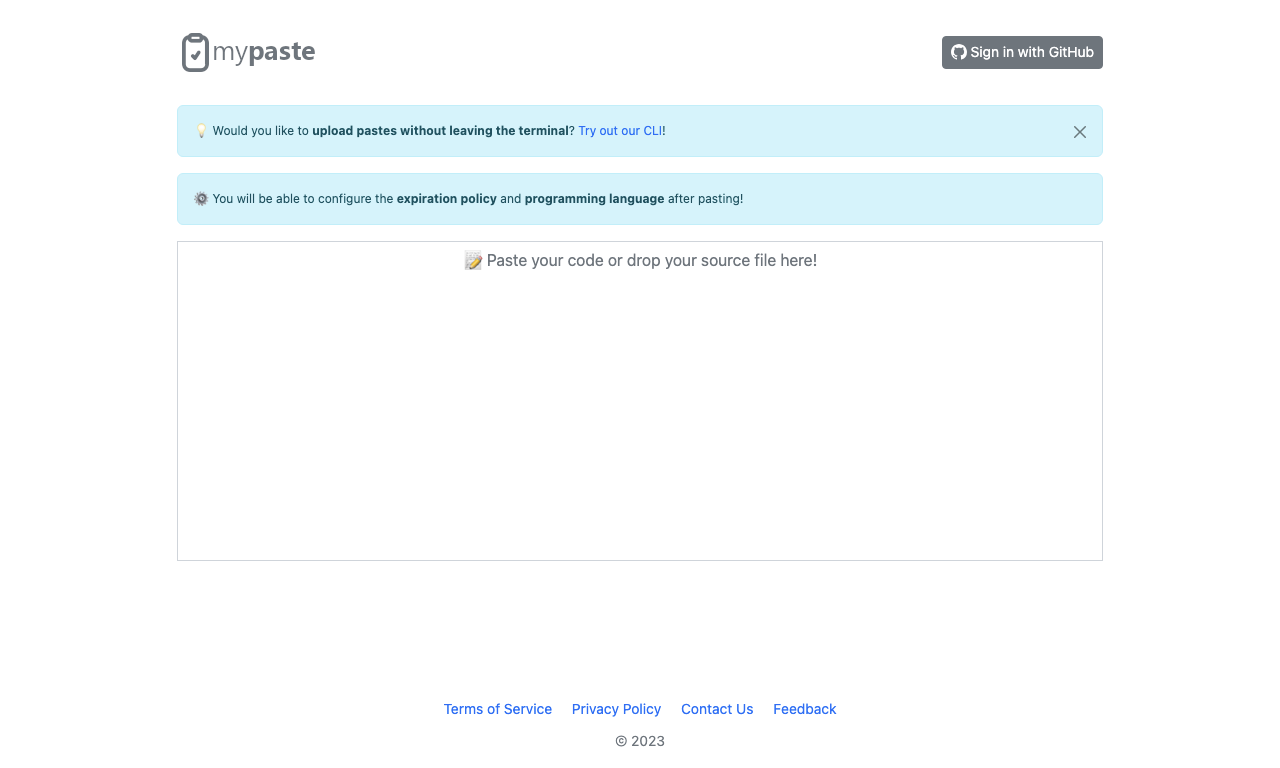
Task: Click the paste code text area
Action: (x=640, y=401)
